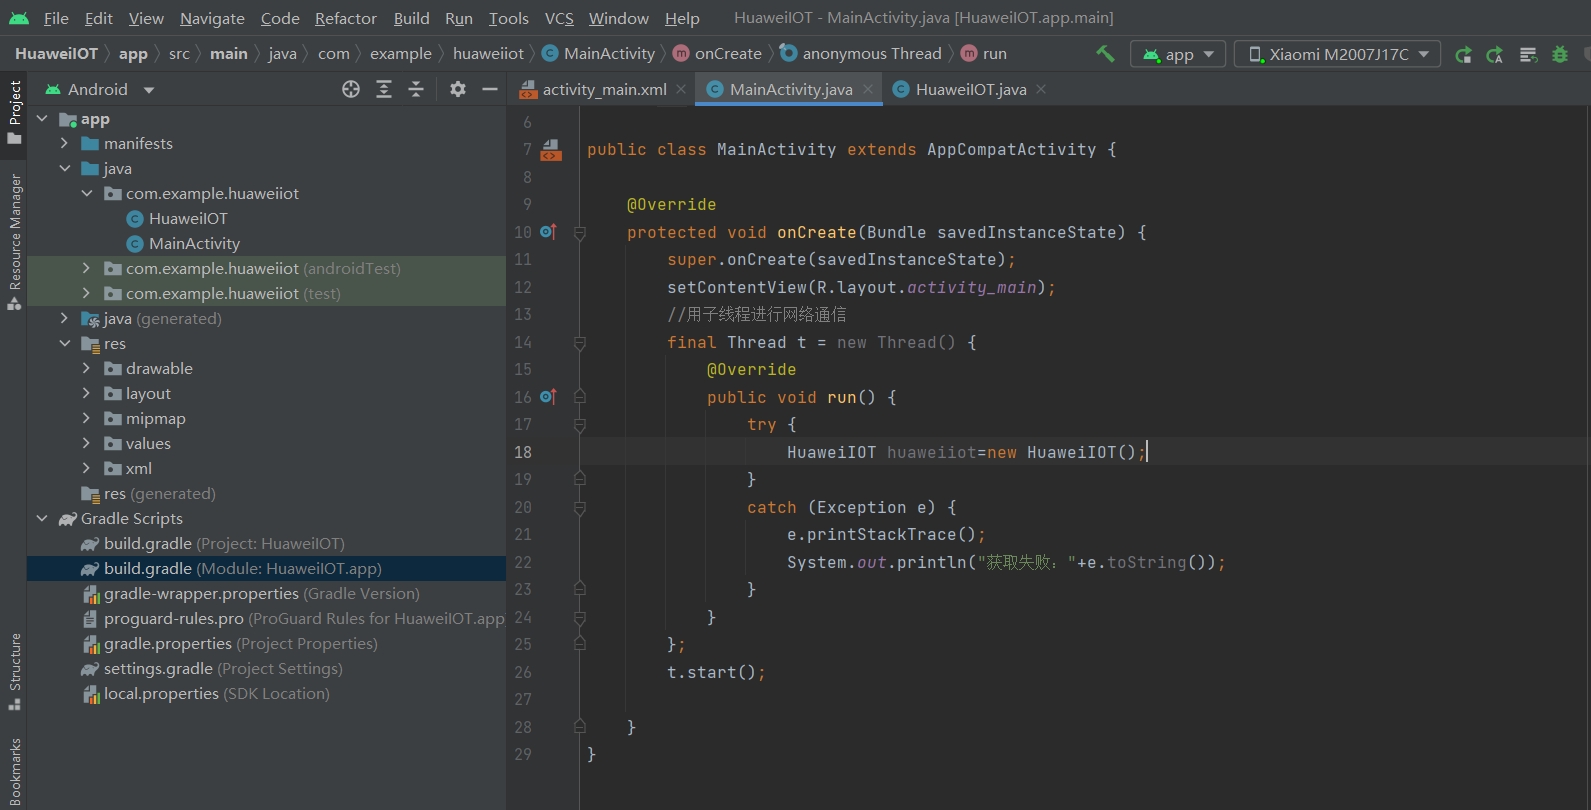Fold the anonymous Thread block line 14

(579, 343)
